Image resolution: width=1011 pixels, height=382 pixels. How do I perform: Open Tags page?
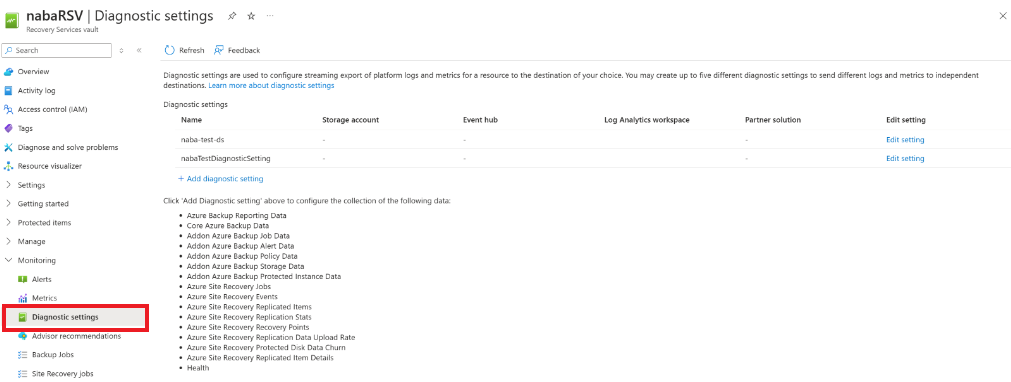pyautogui.click(x=25, y=128)
